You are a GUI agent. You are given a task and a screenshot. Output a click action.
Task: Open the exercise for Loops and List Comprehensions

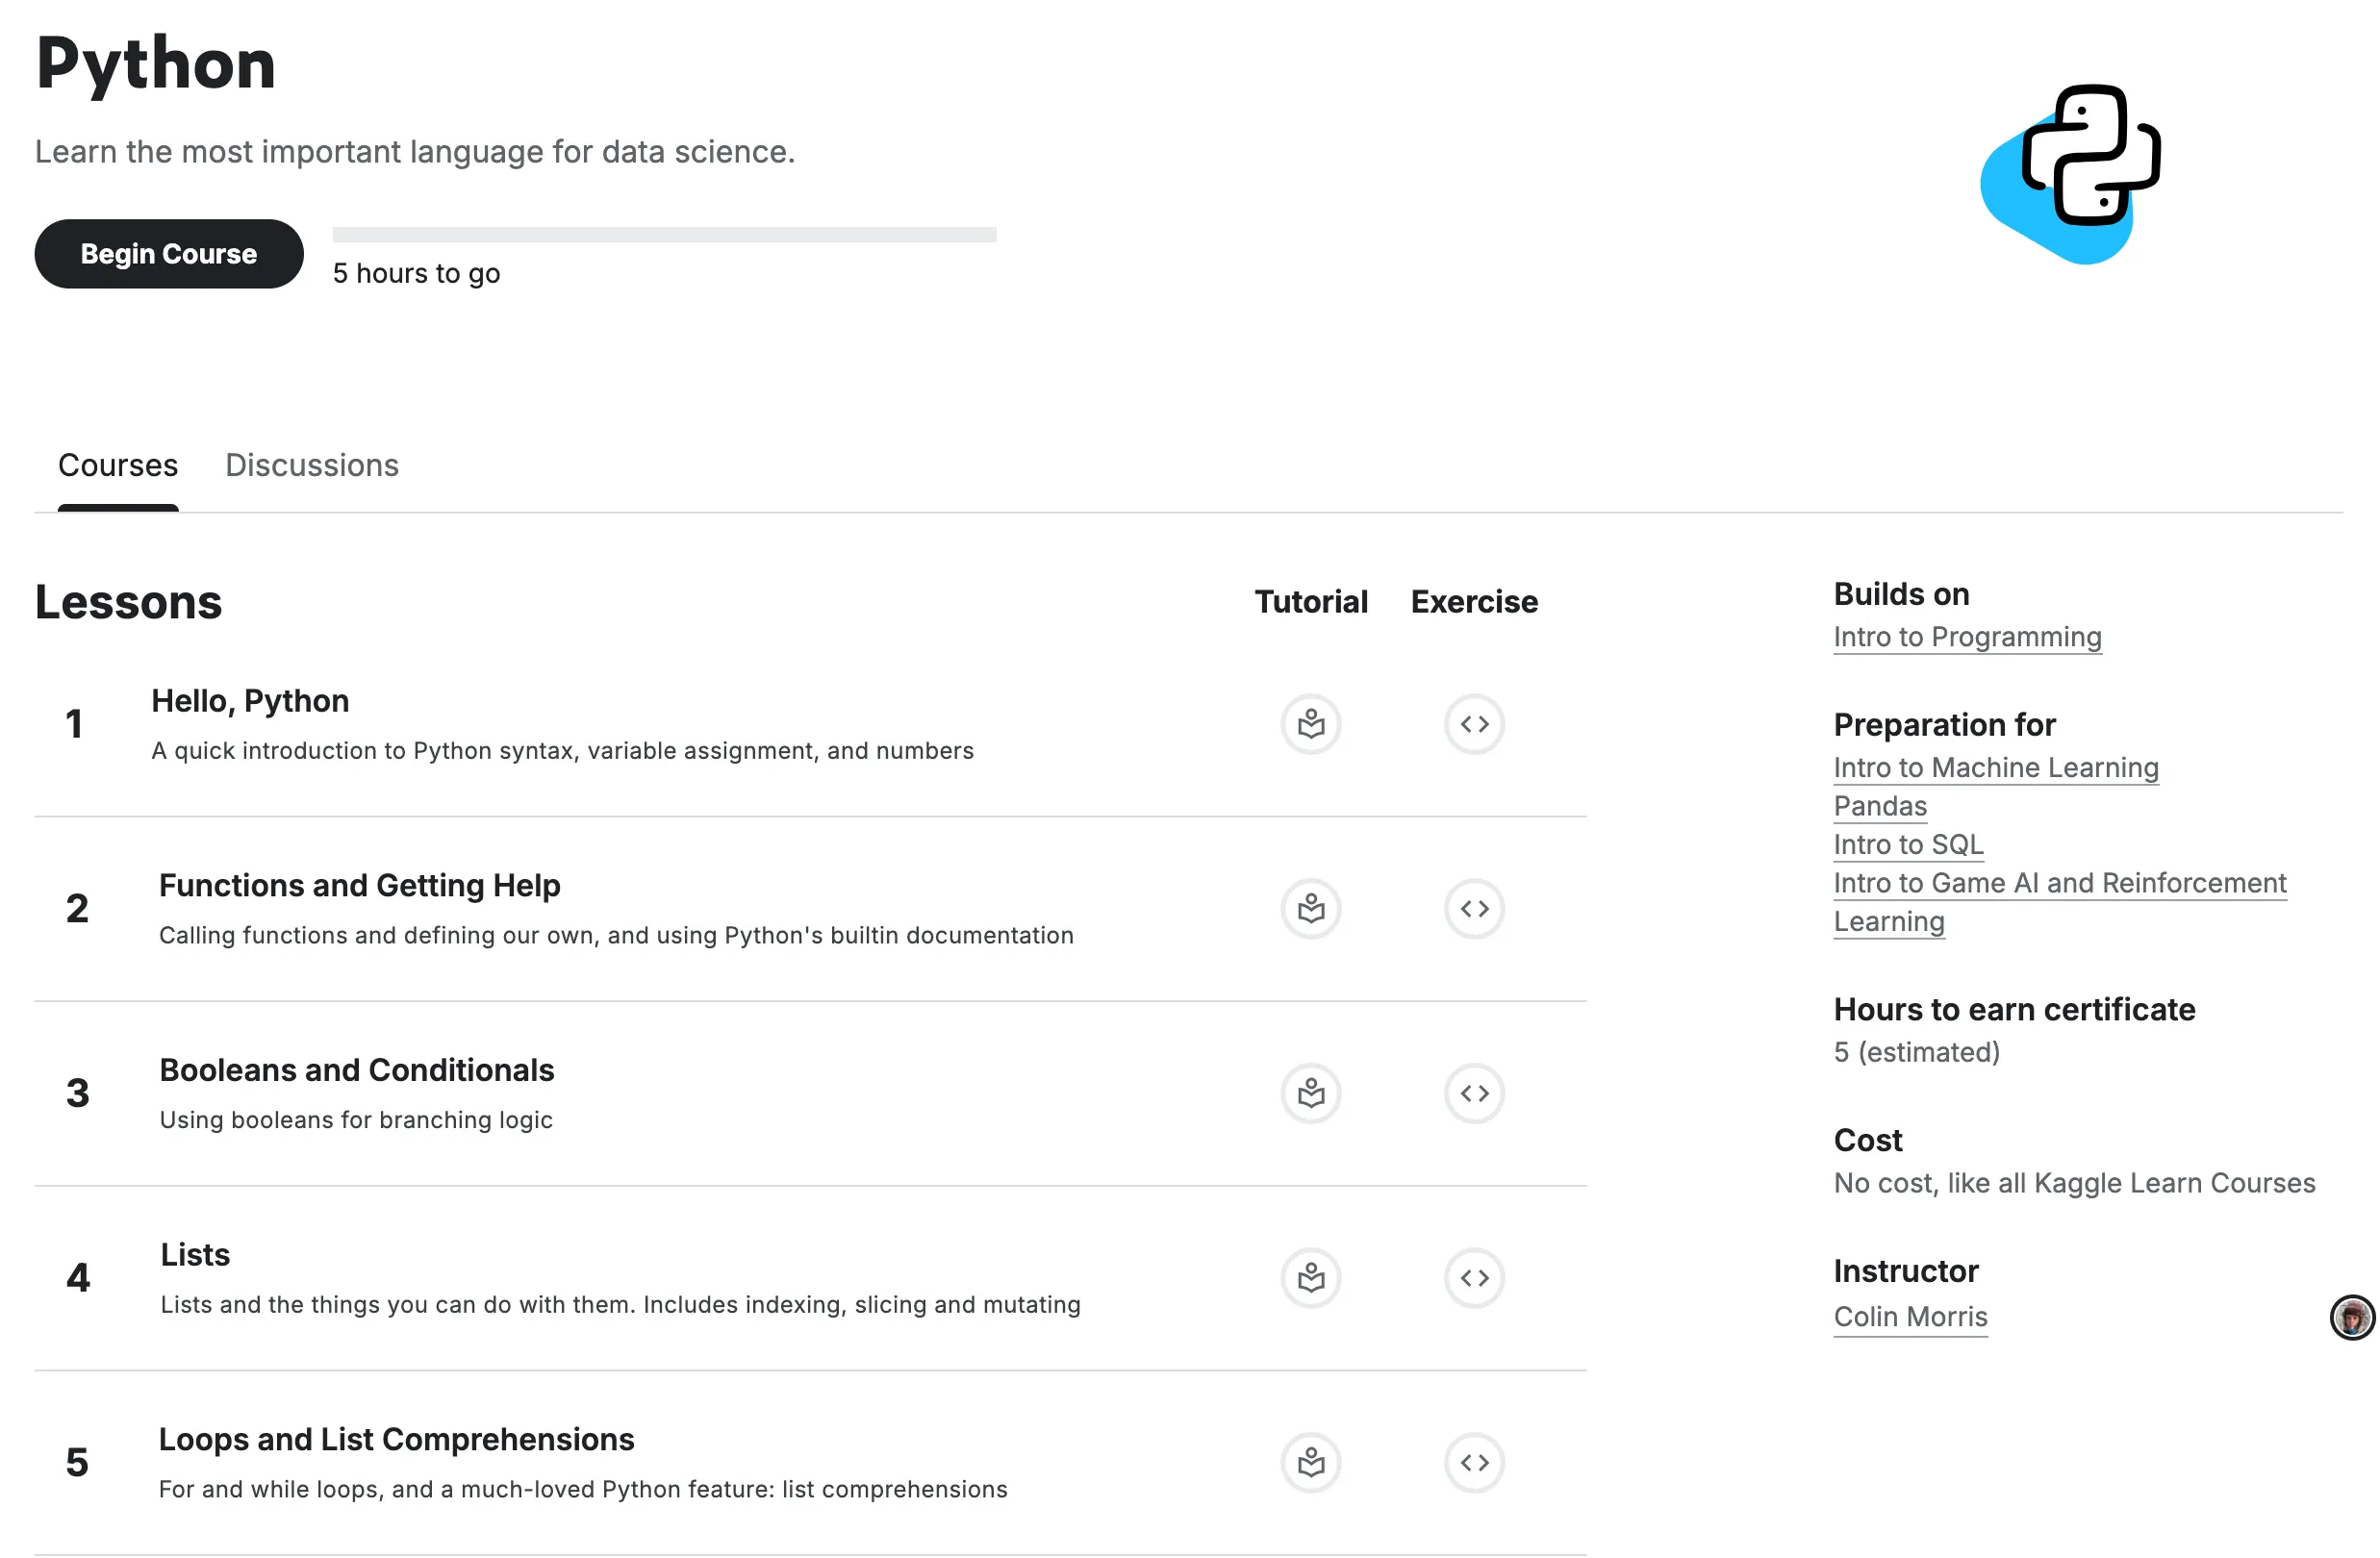pyautogui.click(x=1473, y=1462)
